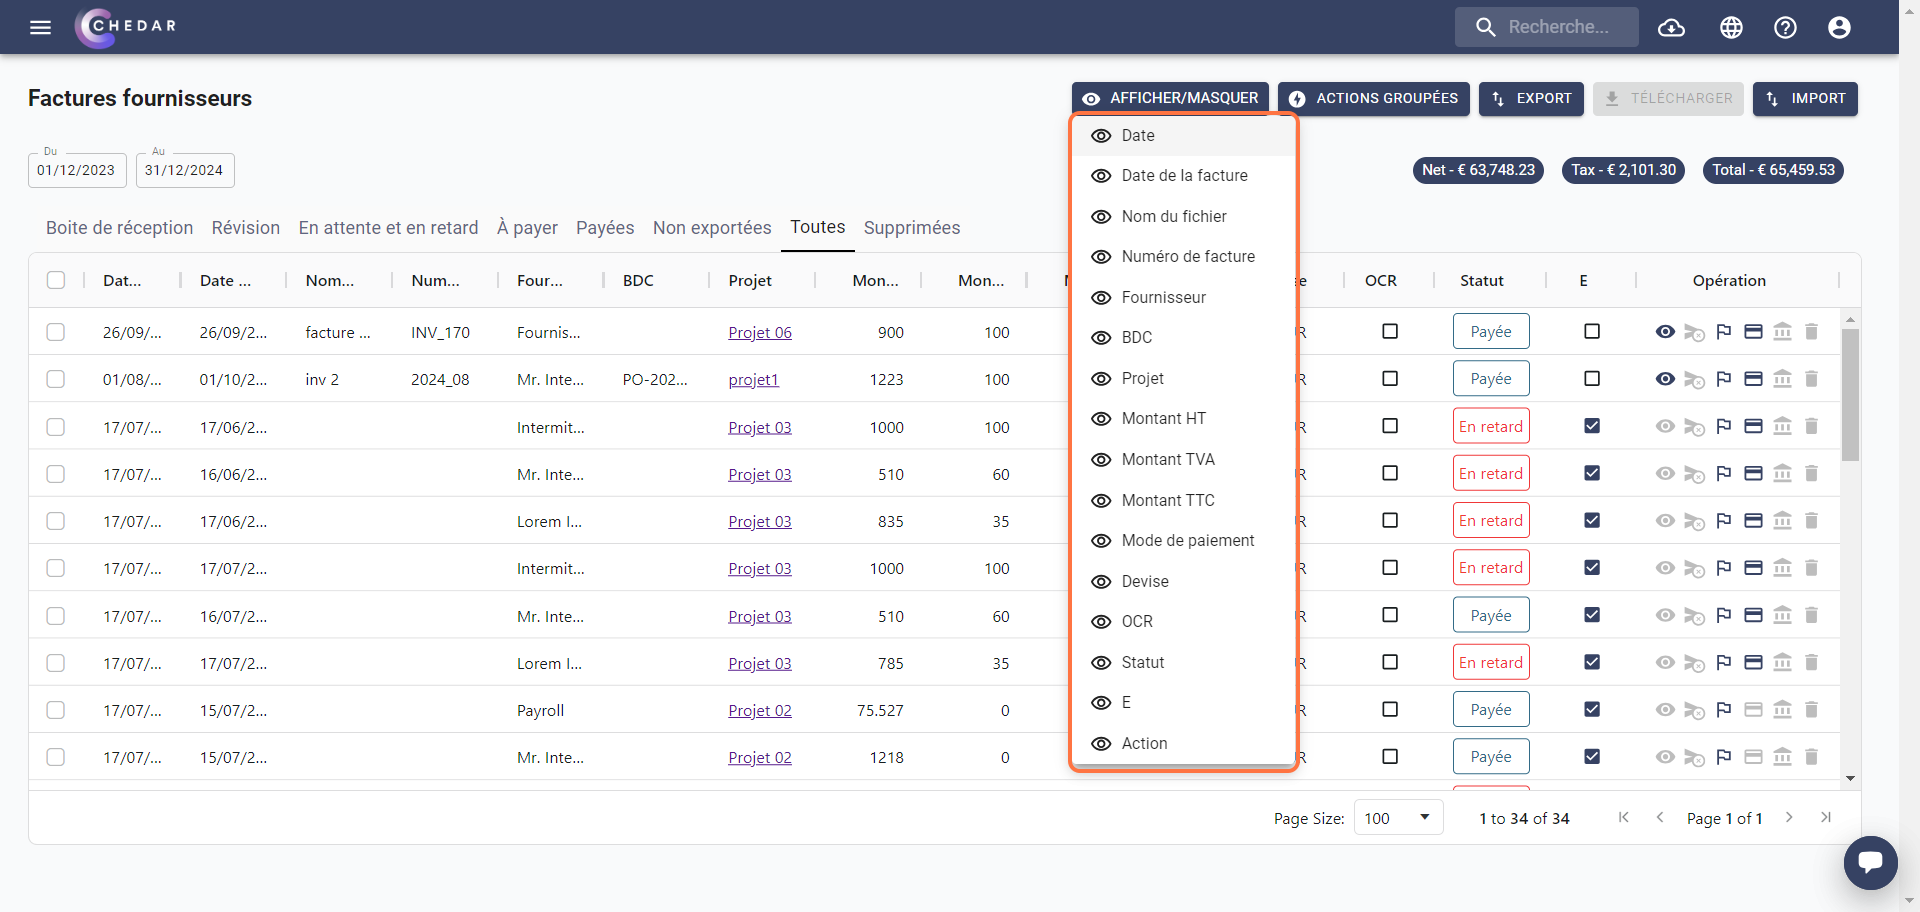Click the Chedar logo

(x=127, y=27)
